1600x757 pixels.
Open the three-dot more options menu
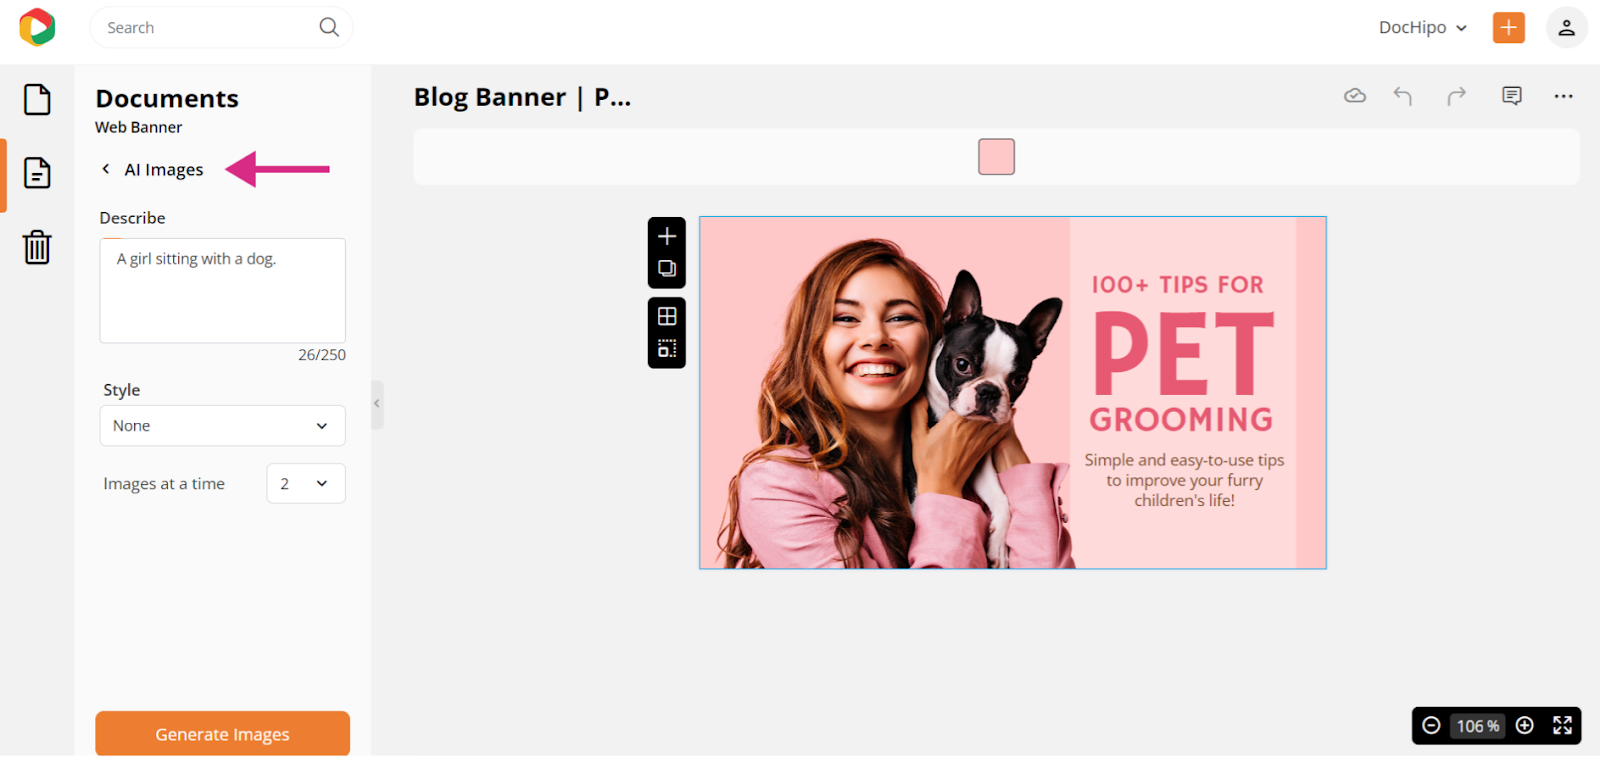[1564, 96]
